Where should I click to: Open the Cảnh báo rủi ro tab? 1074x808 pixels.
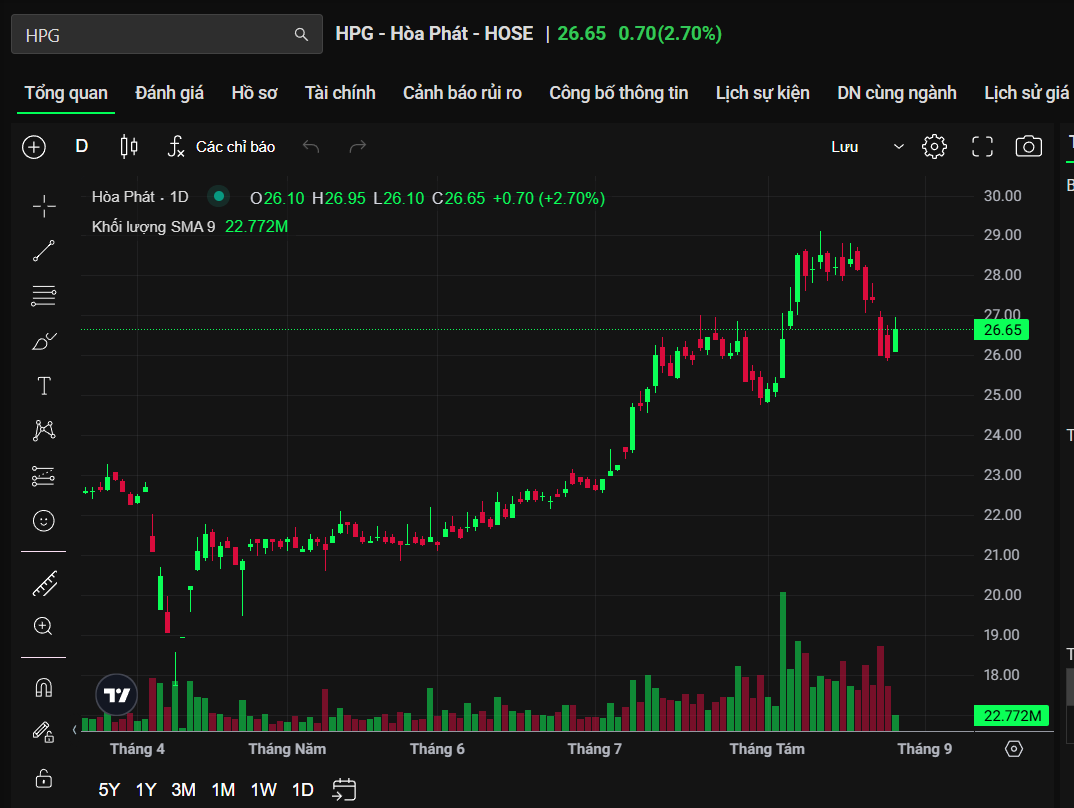click(x=462, y=93)
